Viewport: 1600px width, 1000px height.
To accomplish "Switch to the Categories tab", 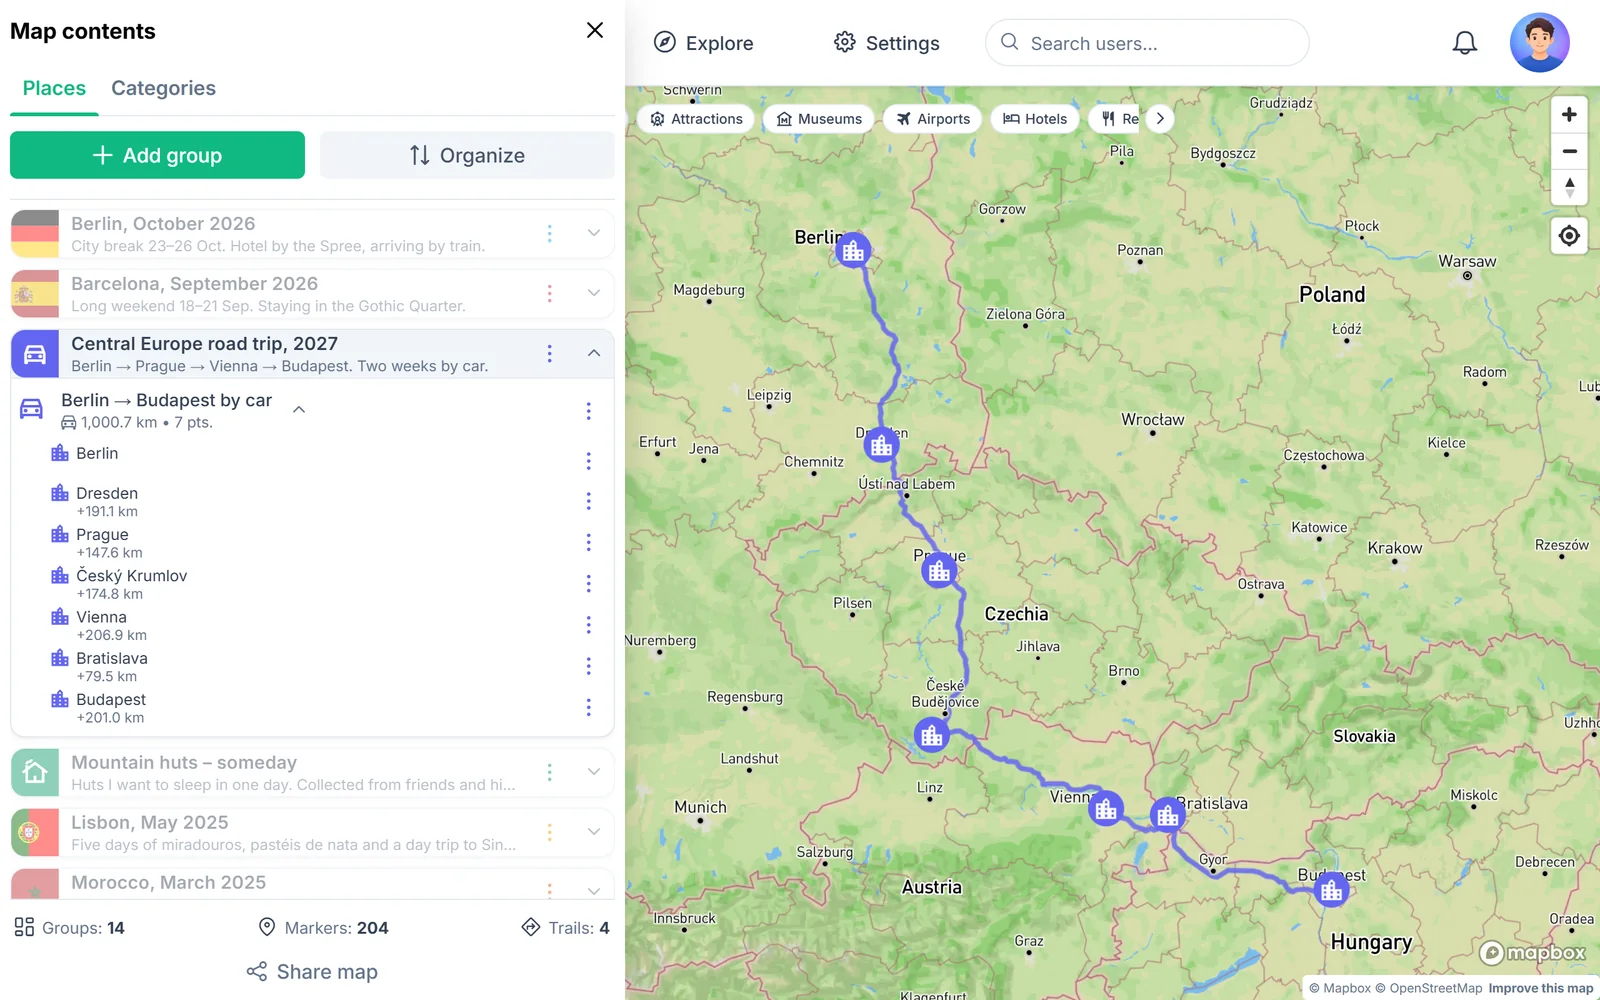I will pyautogui.click(x=163, y=88).
